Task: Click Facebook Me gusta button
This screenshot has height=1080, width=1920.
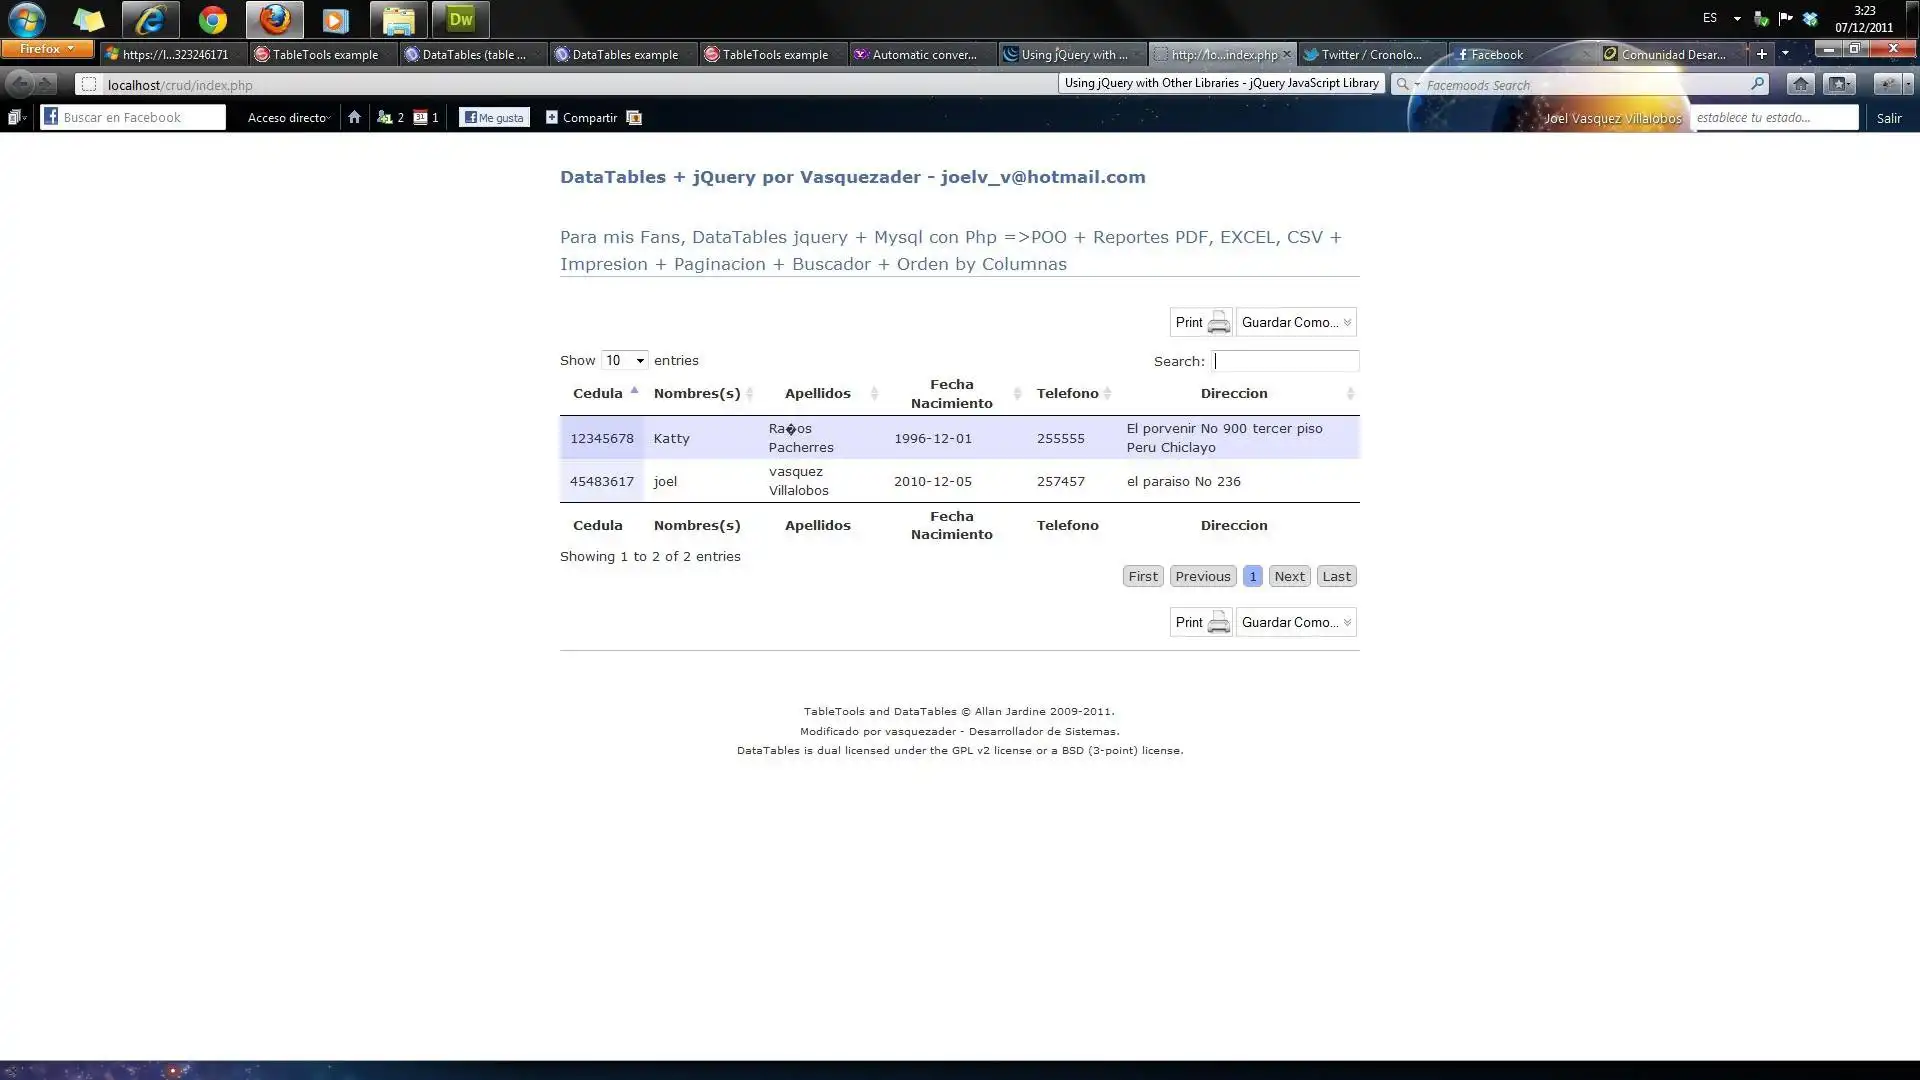Action: [x=494, y=118]
